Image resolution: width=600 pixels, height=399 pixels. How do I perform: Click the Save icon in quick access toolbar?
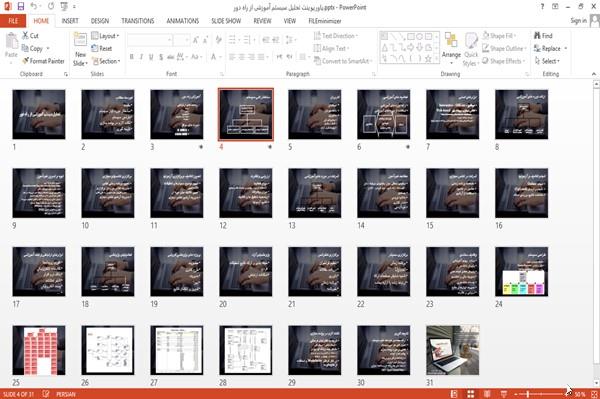21,6
